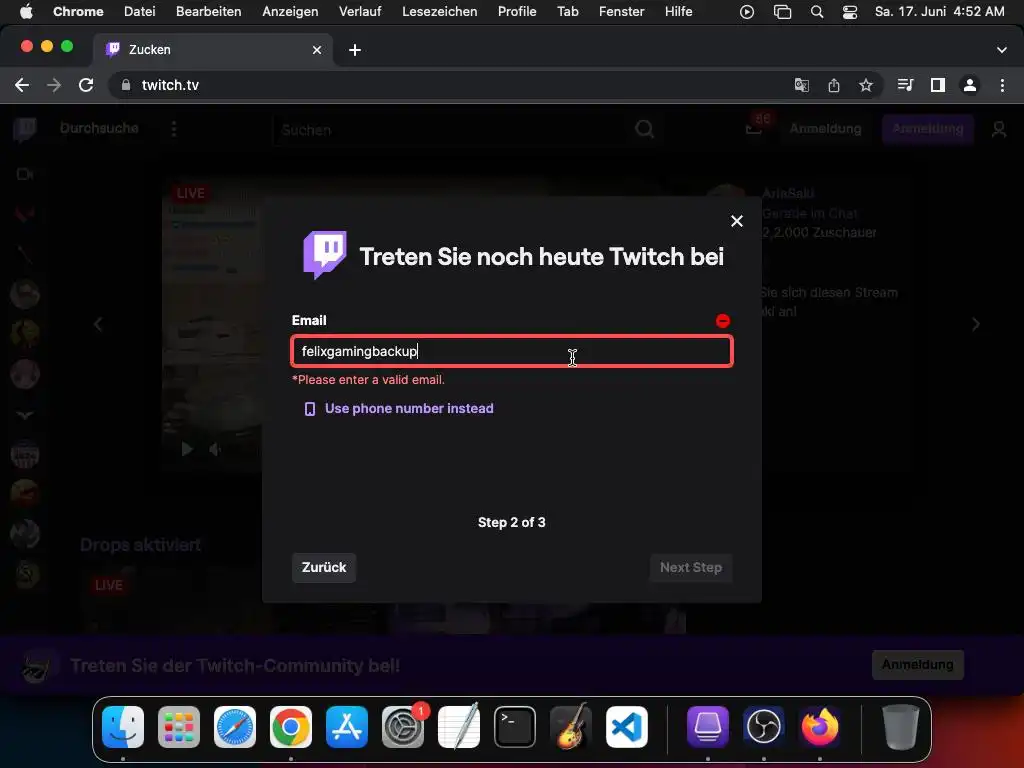Click the Twitch search field Suchen

pyautogui.click(x=451, y=129)
